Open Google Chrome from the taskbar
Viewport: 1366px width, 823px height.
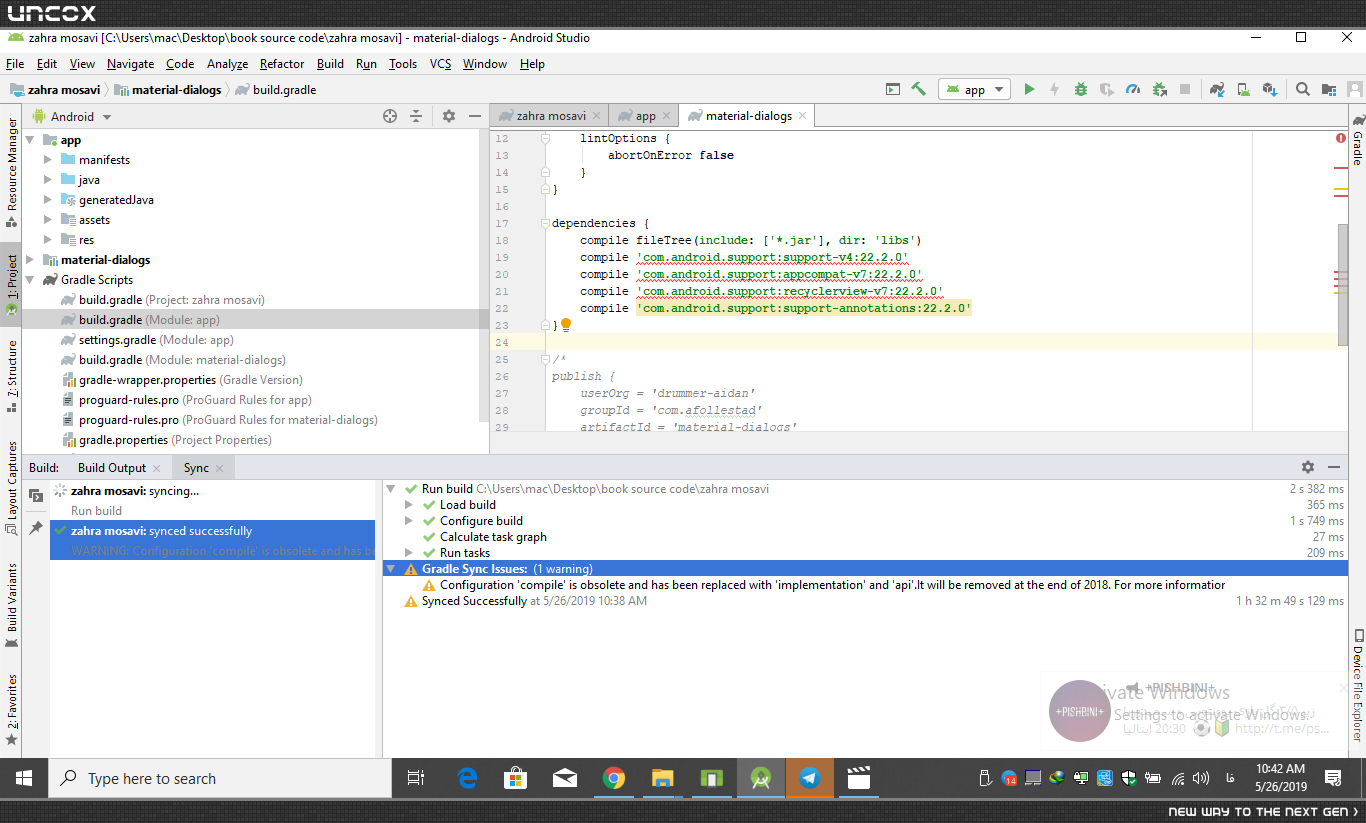coord(614,778)
